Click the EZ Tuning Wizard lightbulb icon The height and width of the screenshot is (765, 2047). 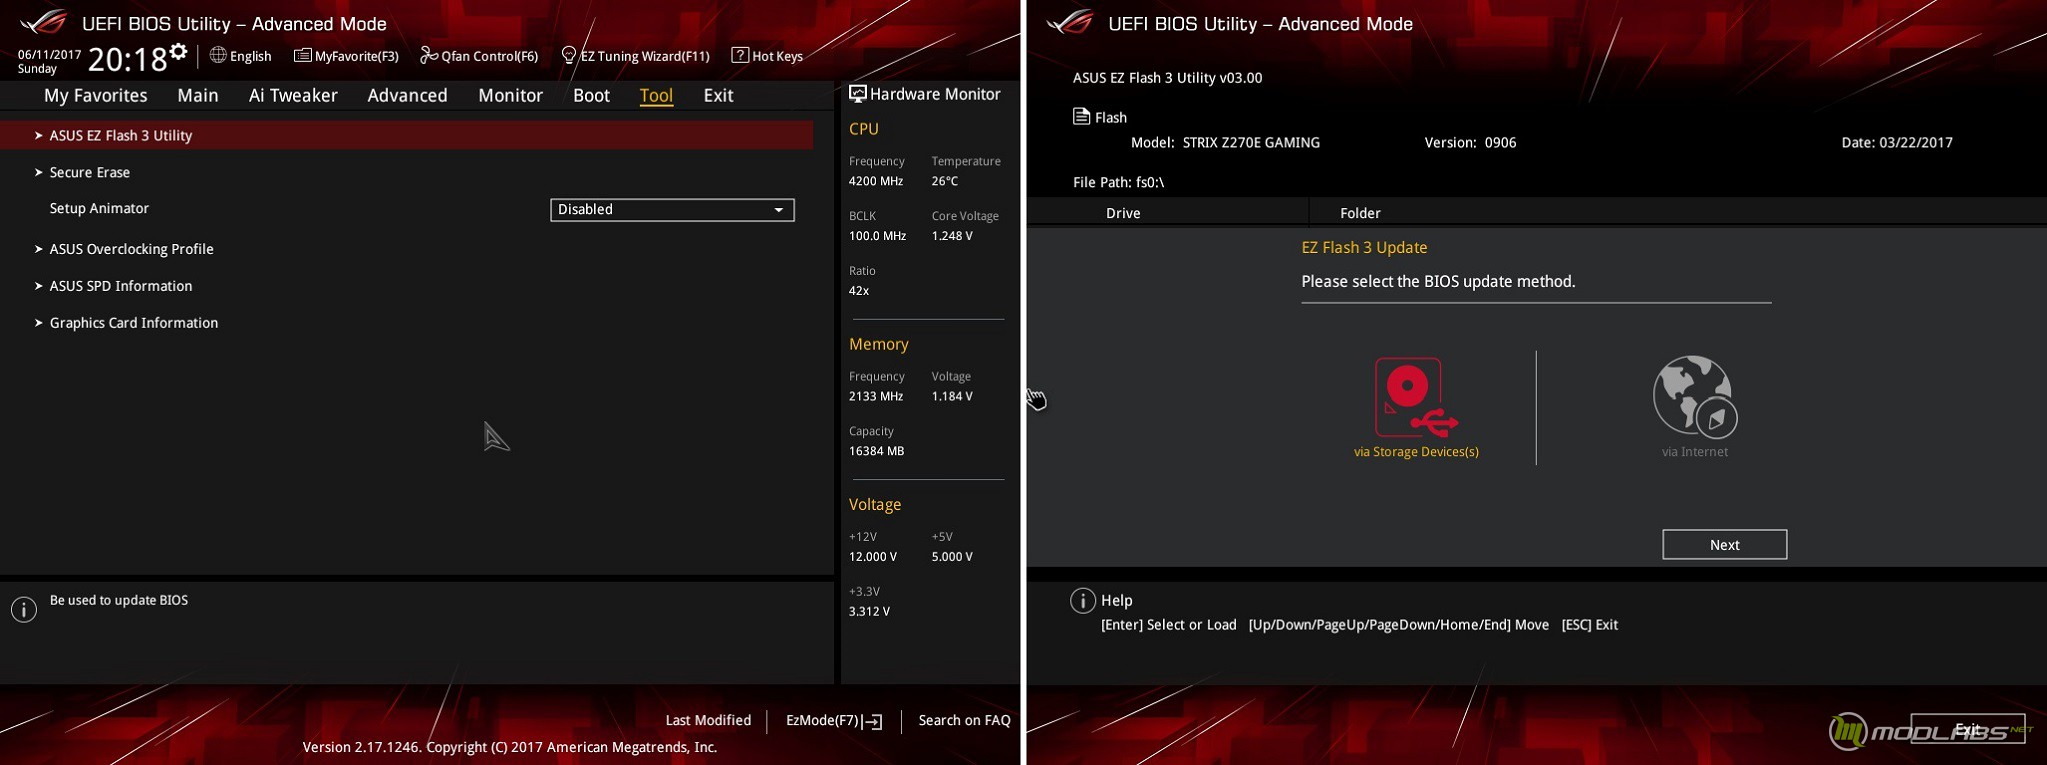[x=569, y=55]
